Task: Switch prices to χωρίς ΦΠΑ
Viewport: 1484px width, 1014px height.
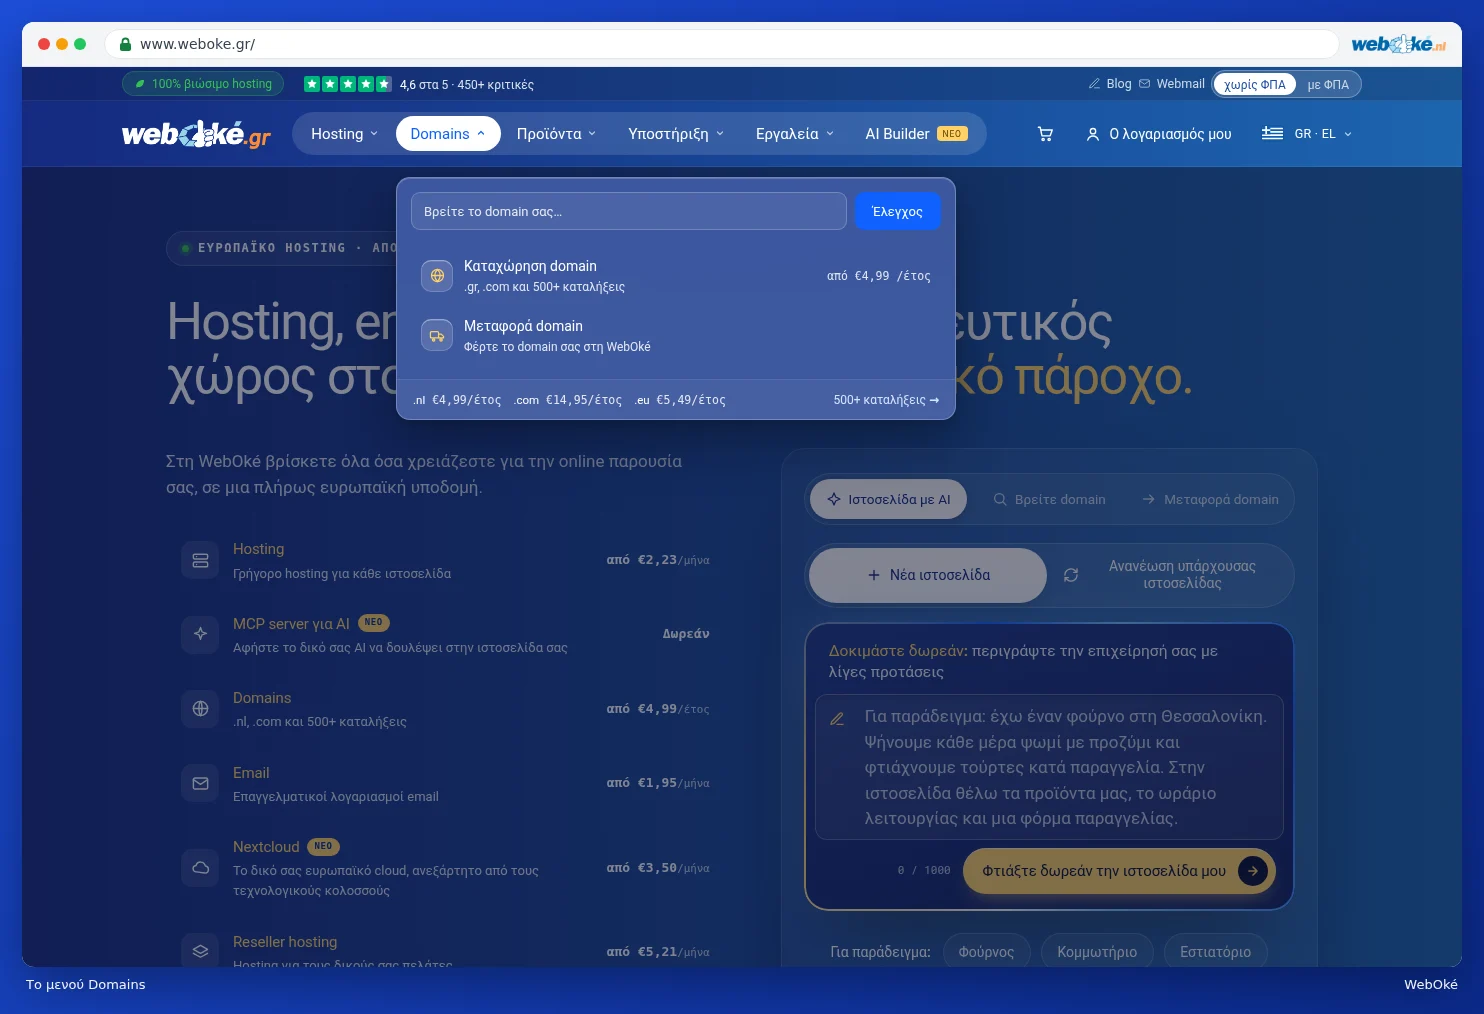Action: (x=1255, y=84)
